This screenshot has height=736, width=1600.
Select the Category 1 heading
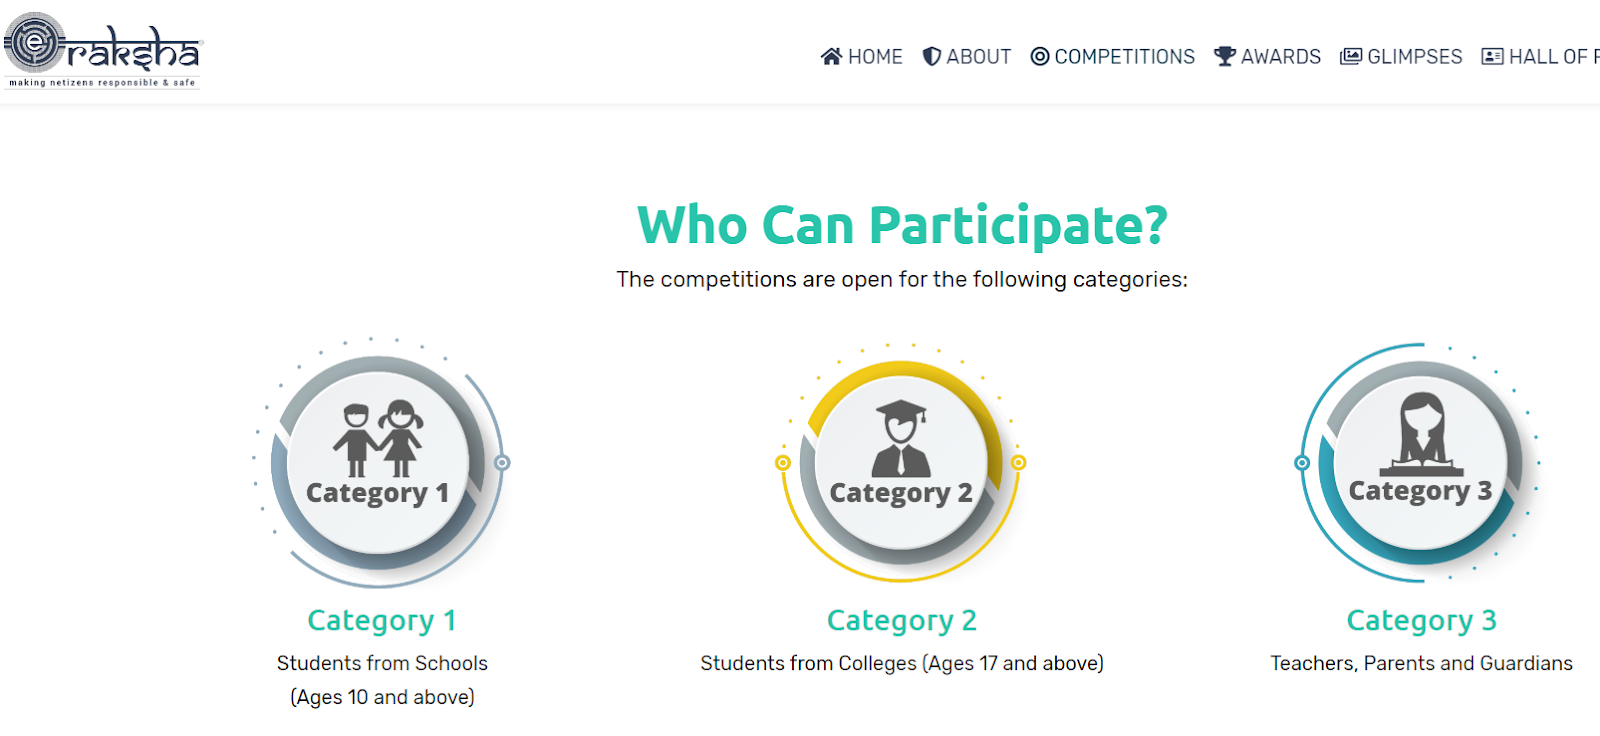coord(382,621)
